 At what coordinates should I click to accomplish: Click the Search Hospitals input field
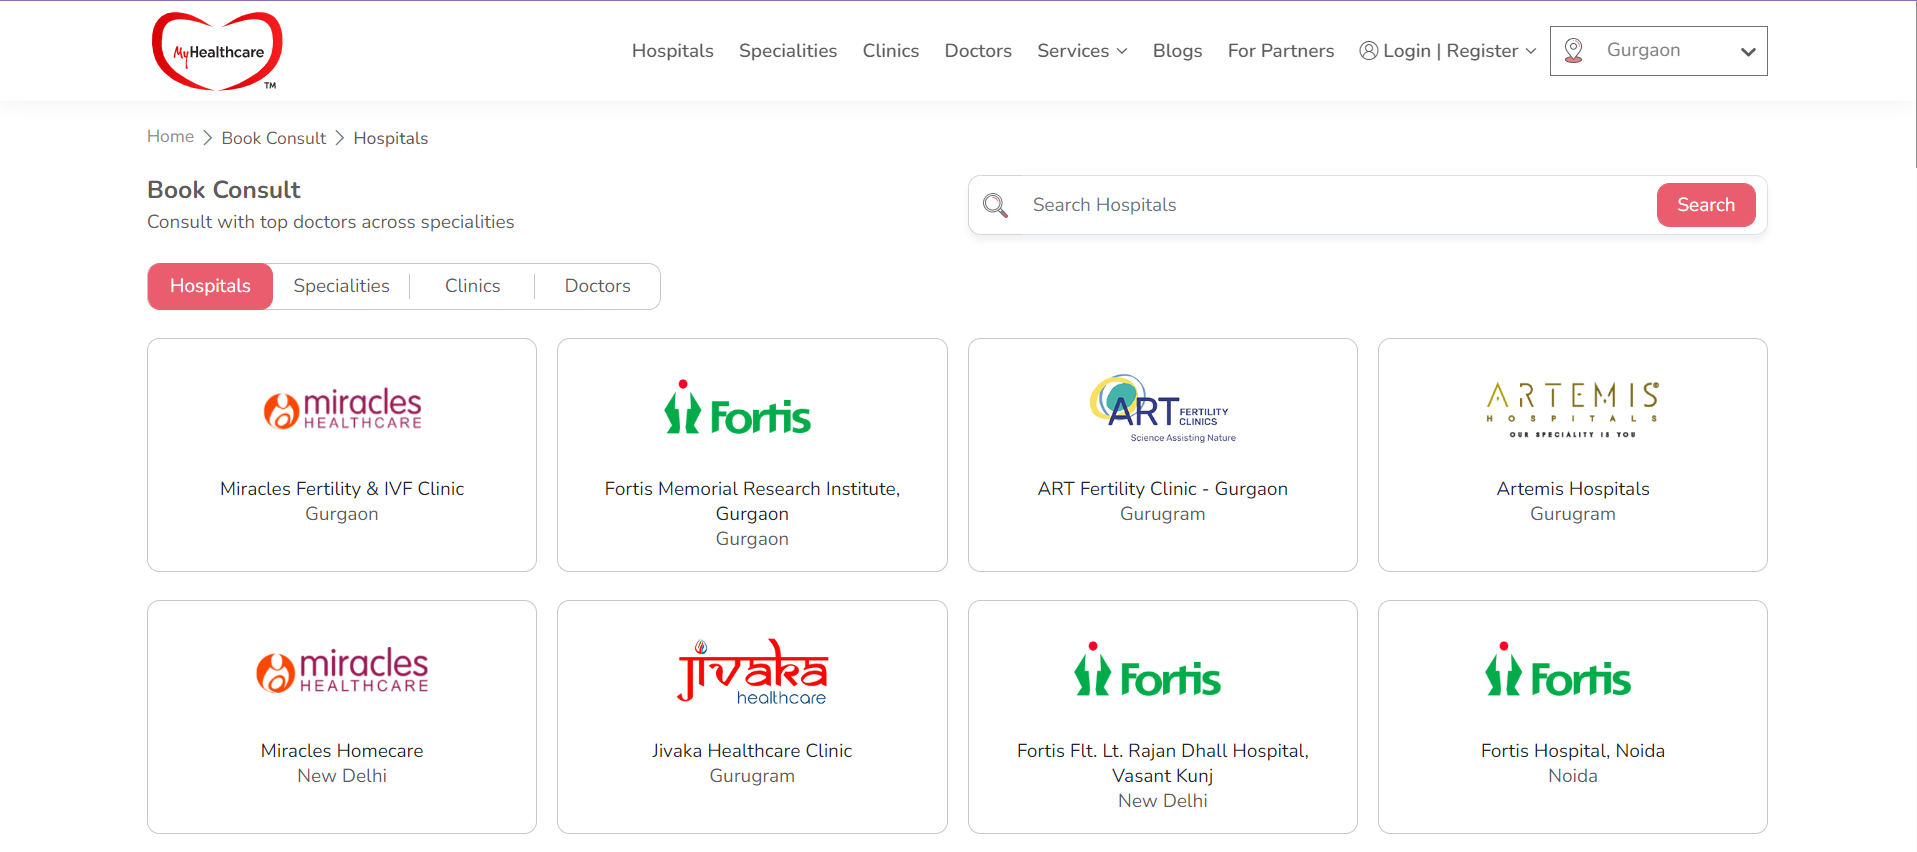(1338, 205)
